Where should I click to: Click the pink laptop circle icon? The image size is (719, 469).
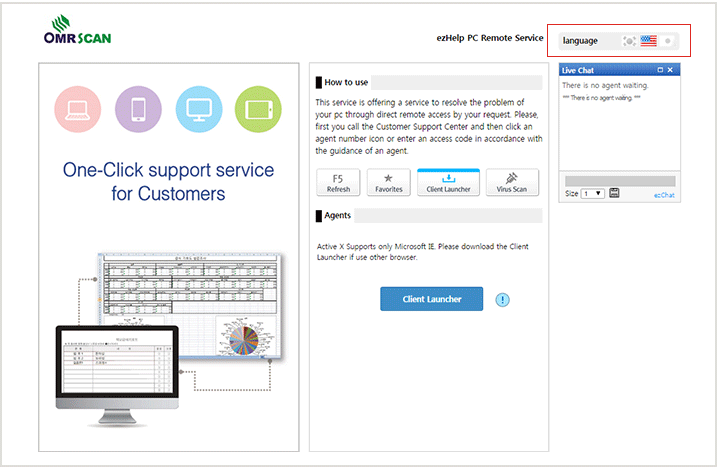78,110
